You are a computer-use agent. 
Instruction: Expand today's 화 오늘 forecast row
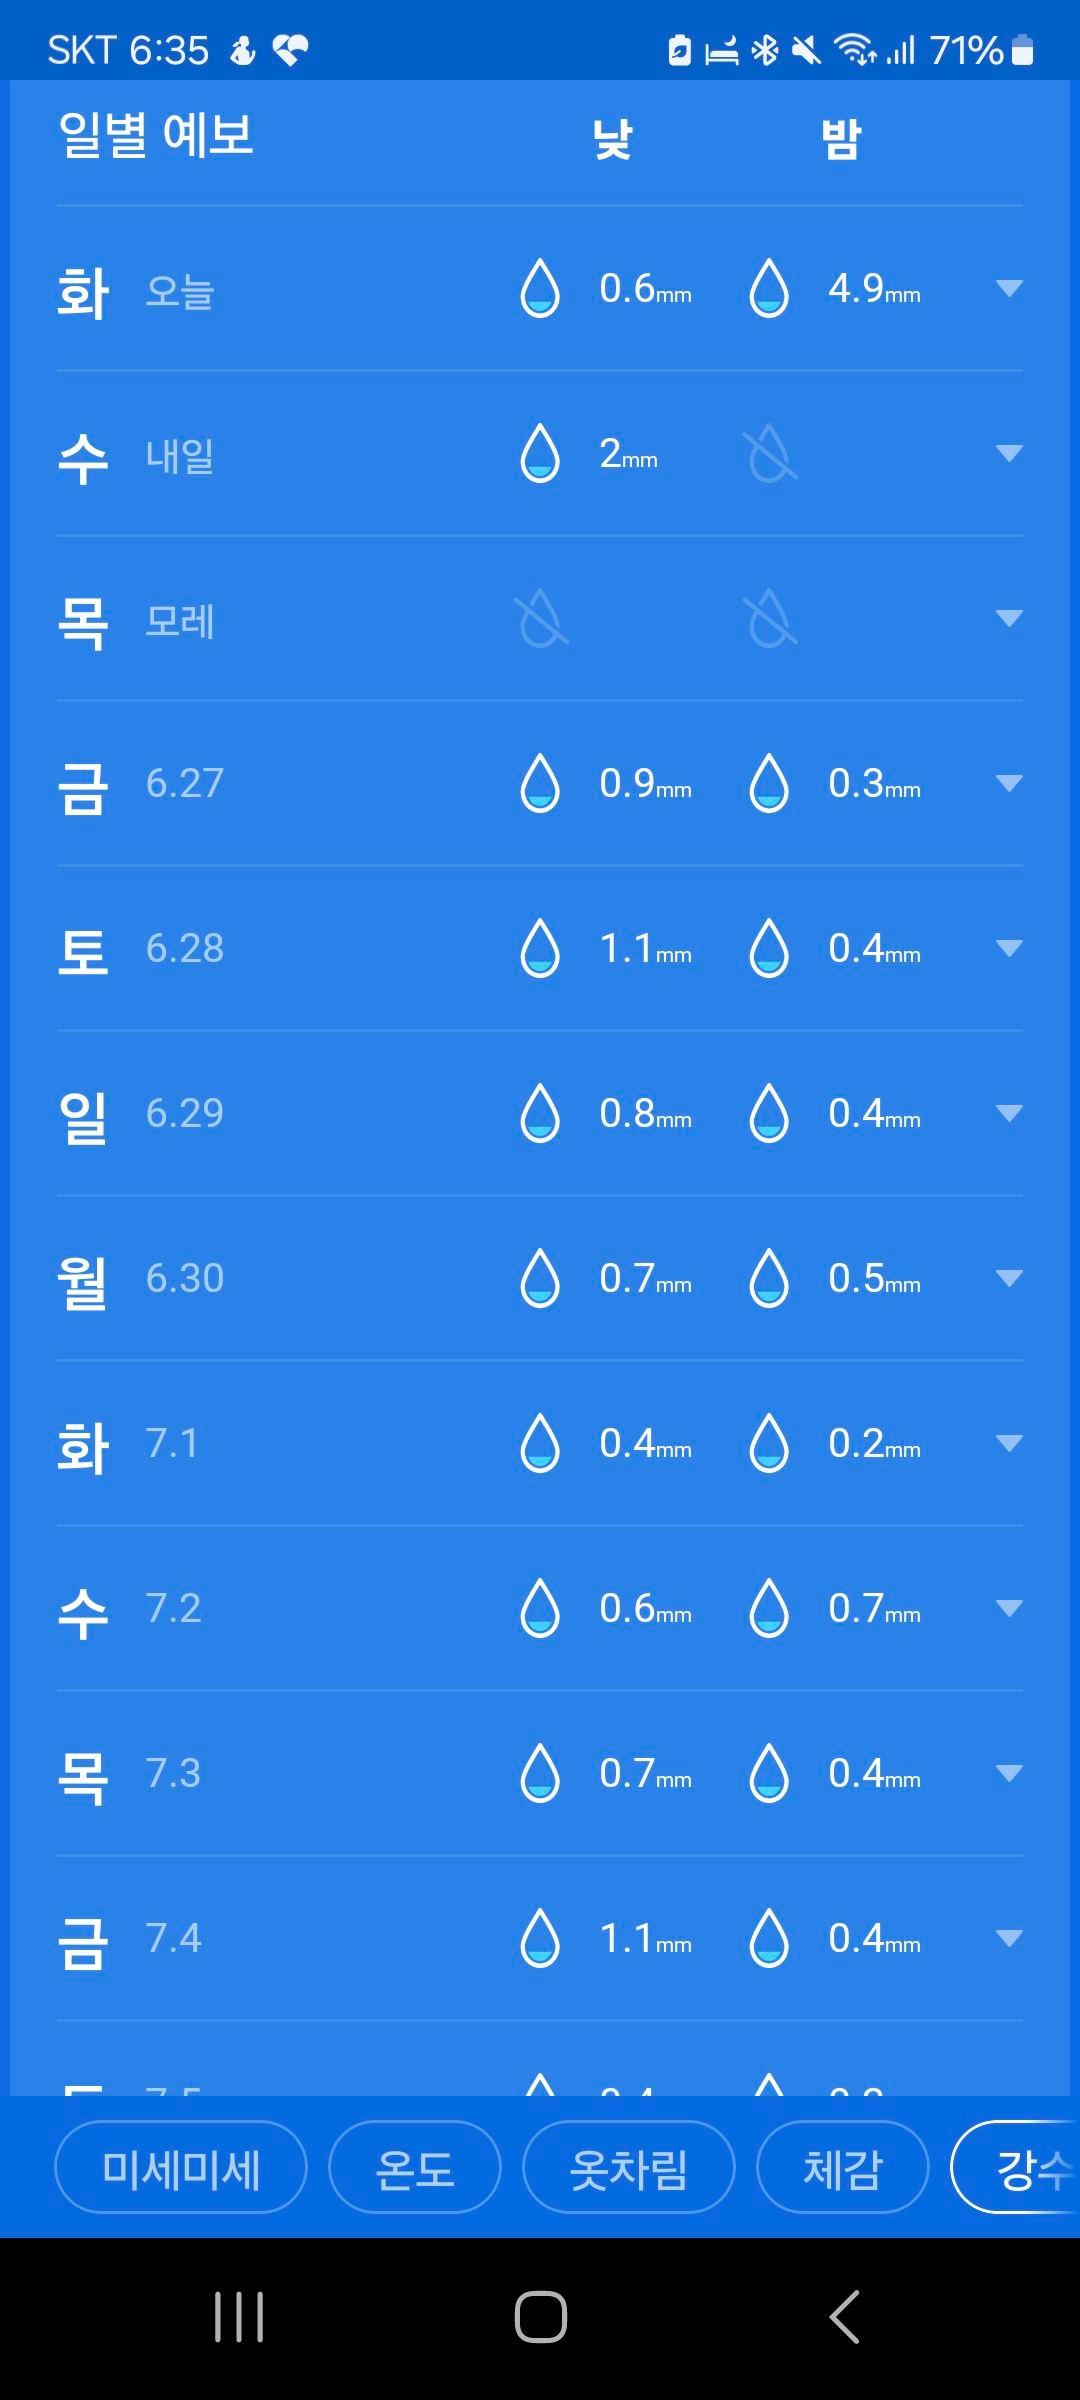coord(1009,288)
